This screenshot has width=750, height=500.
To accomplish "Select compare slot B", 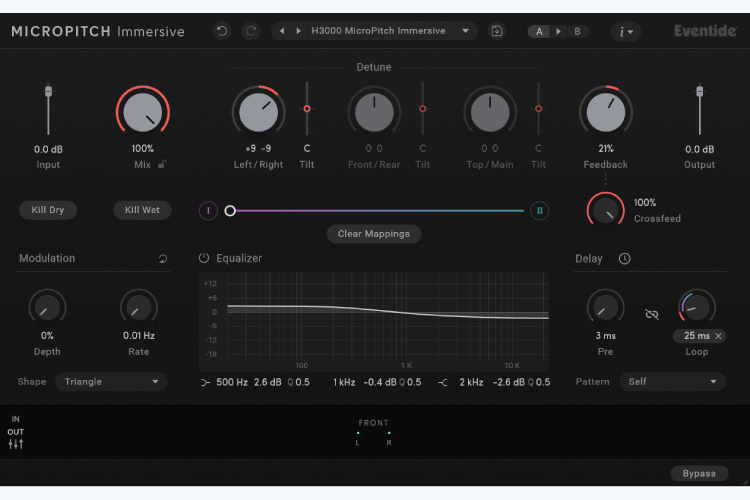I will (577, 32).
